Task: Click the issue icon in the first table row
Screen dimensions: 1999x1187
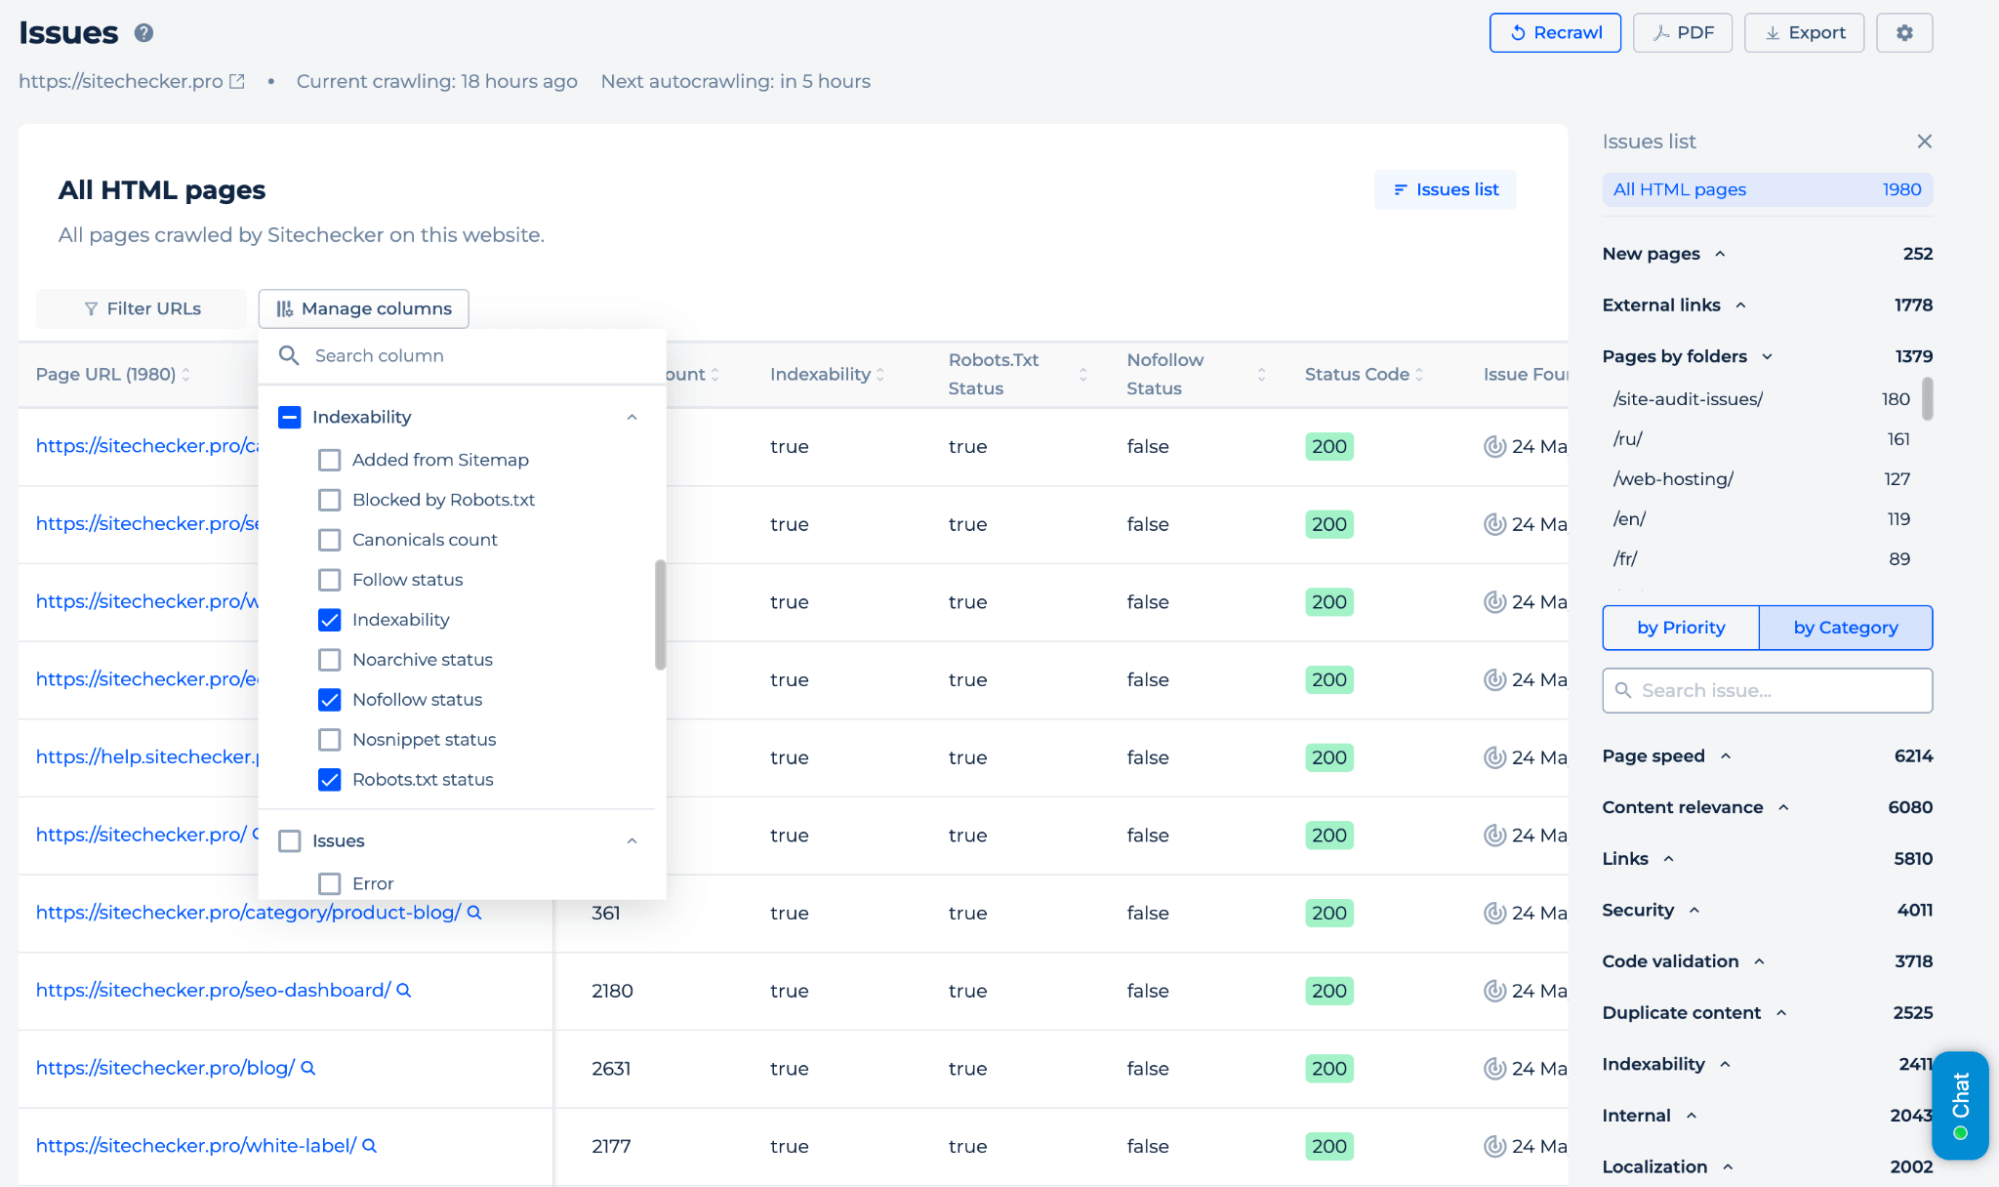Action: click(x=1494, y=446)
